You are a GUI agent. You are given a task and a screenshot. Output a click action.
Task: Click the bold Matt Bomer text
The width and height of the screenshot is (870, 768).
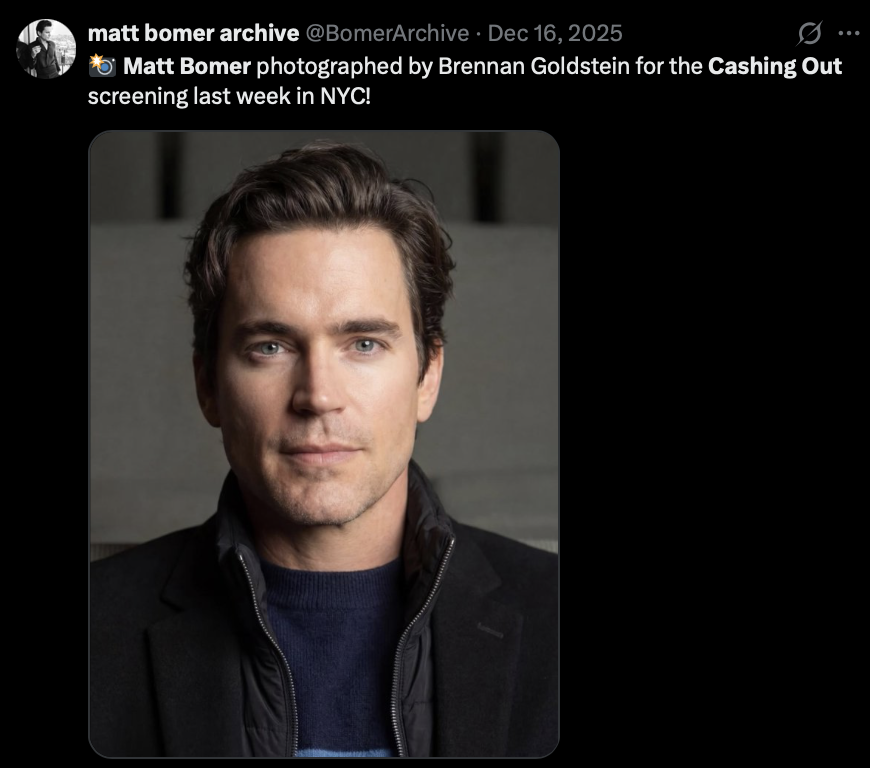(x=187, y=67)
